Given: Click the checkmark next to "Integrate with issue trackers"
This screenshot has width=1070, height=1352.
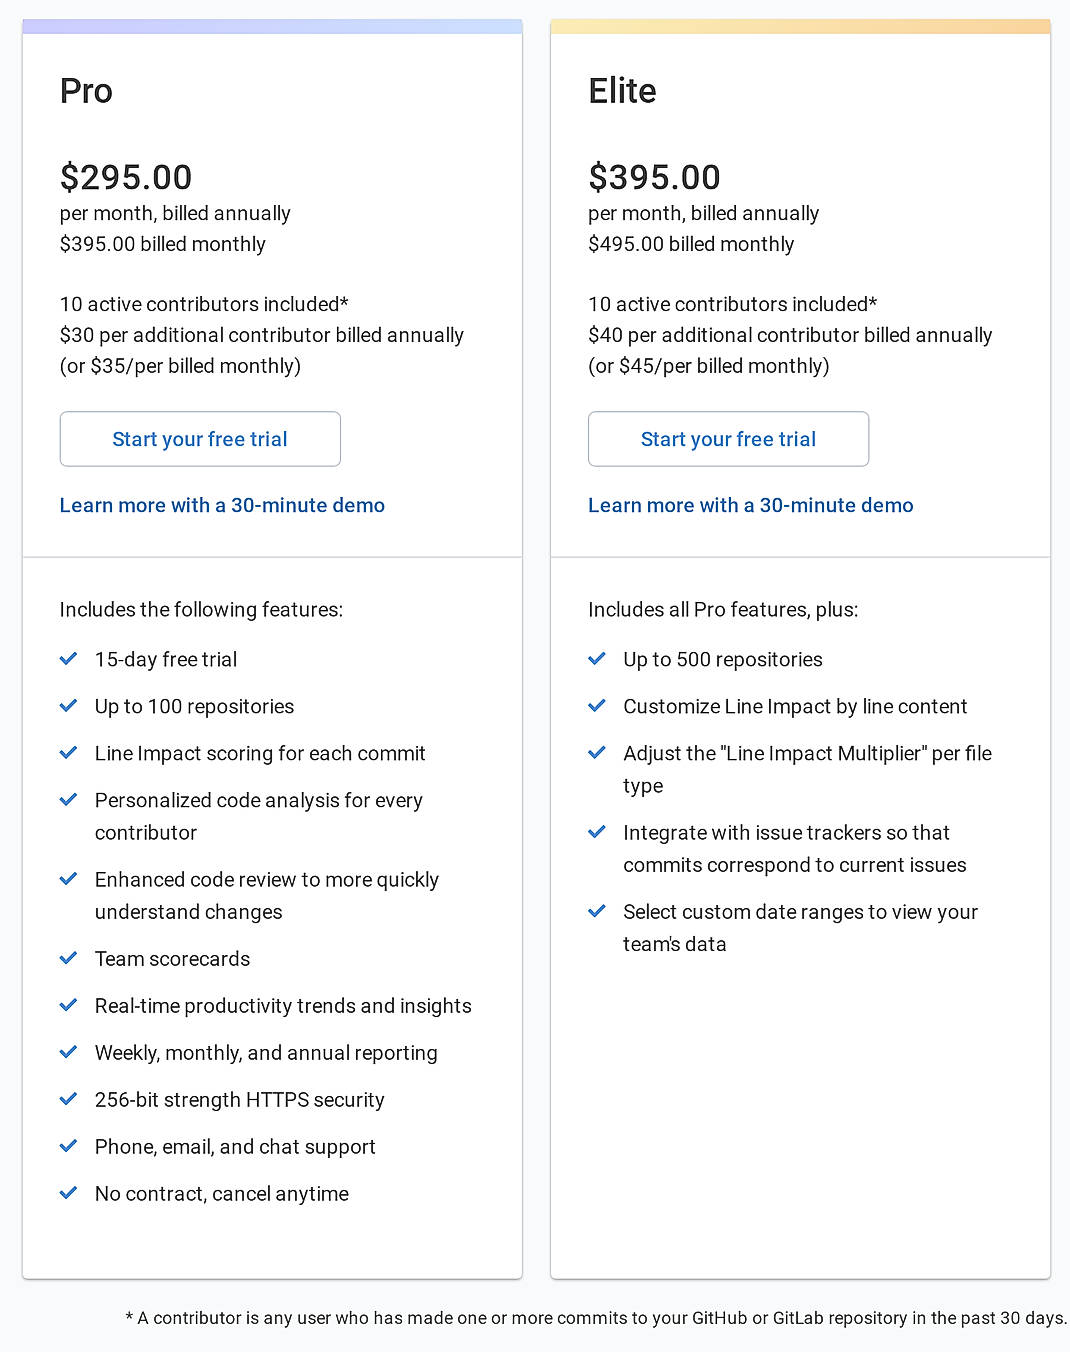Looking at the screenshot, I should point(597,831).
